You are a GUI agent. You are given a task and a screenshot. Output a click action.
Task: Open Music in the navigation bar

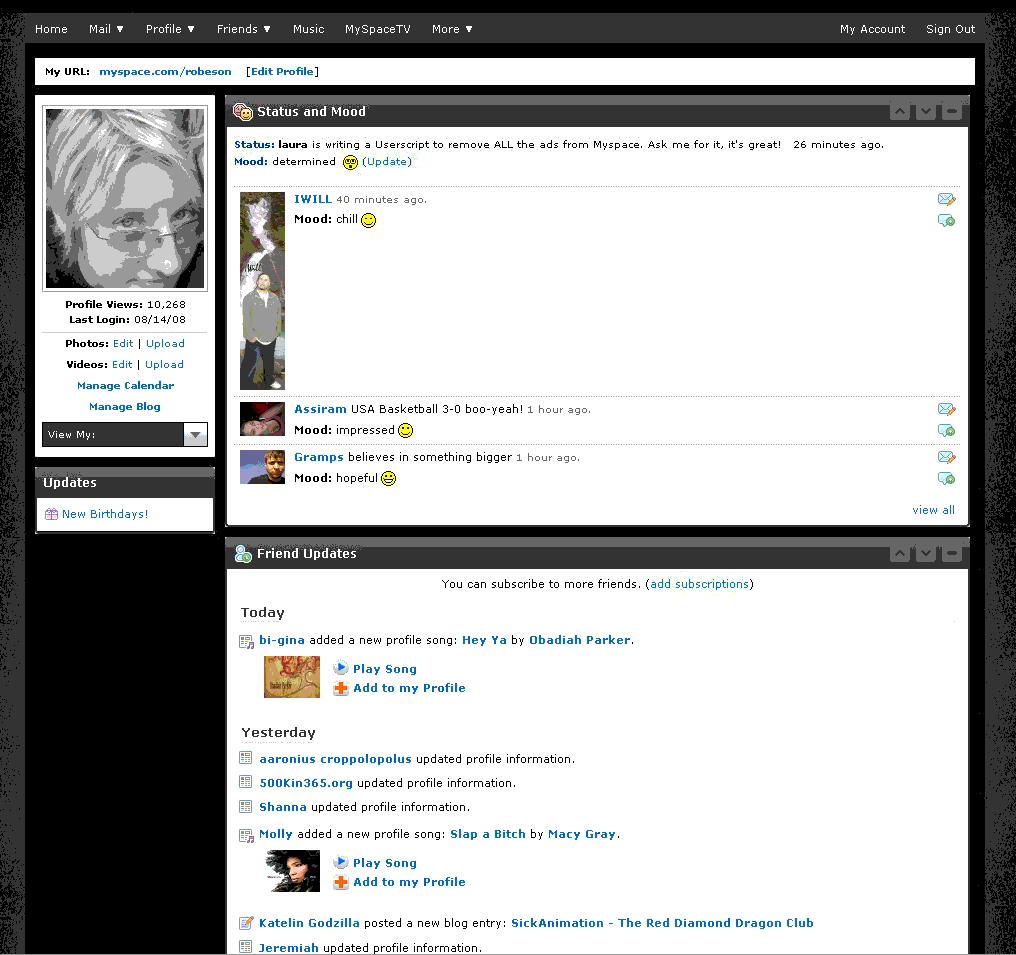click(x=308, y=29)
